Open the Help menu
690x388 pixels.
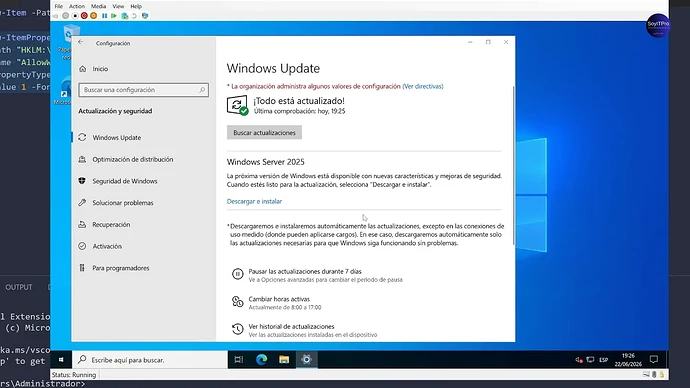136,6
